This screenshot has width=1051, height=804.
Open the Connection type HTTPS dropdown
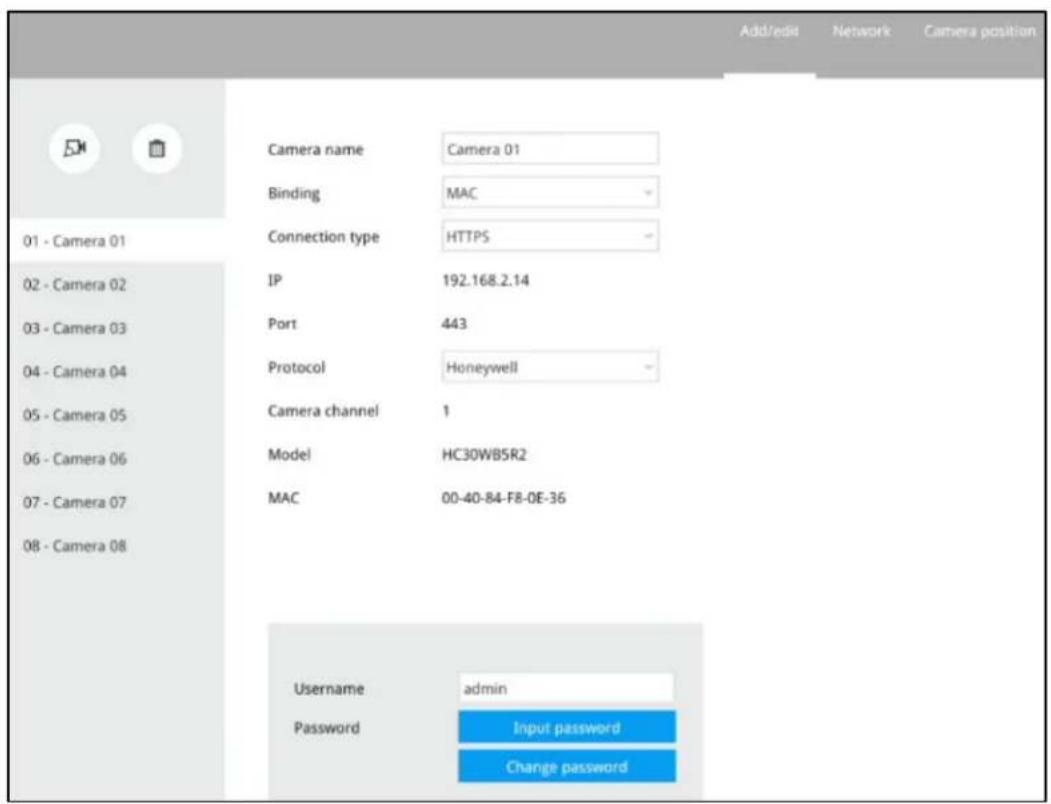(550, 237)
